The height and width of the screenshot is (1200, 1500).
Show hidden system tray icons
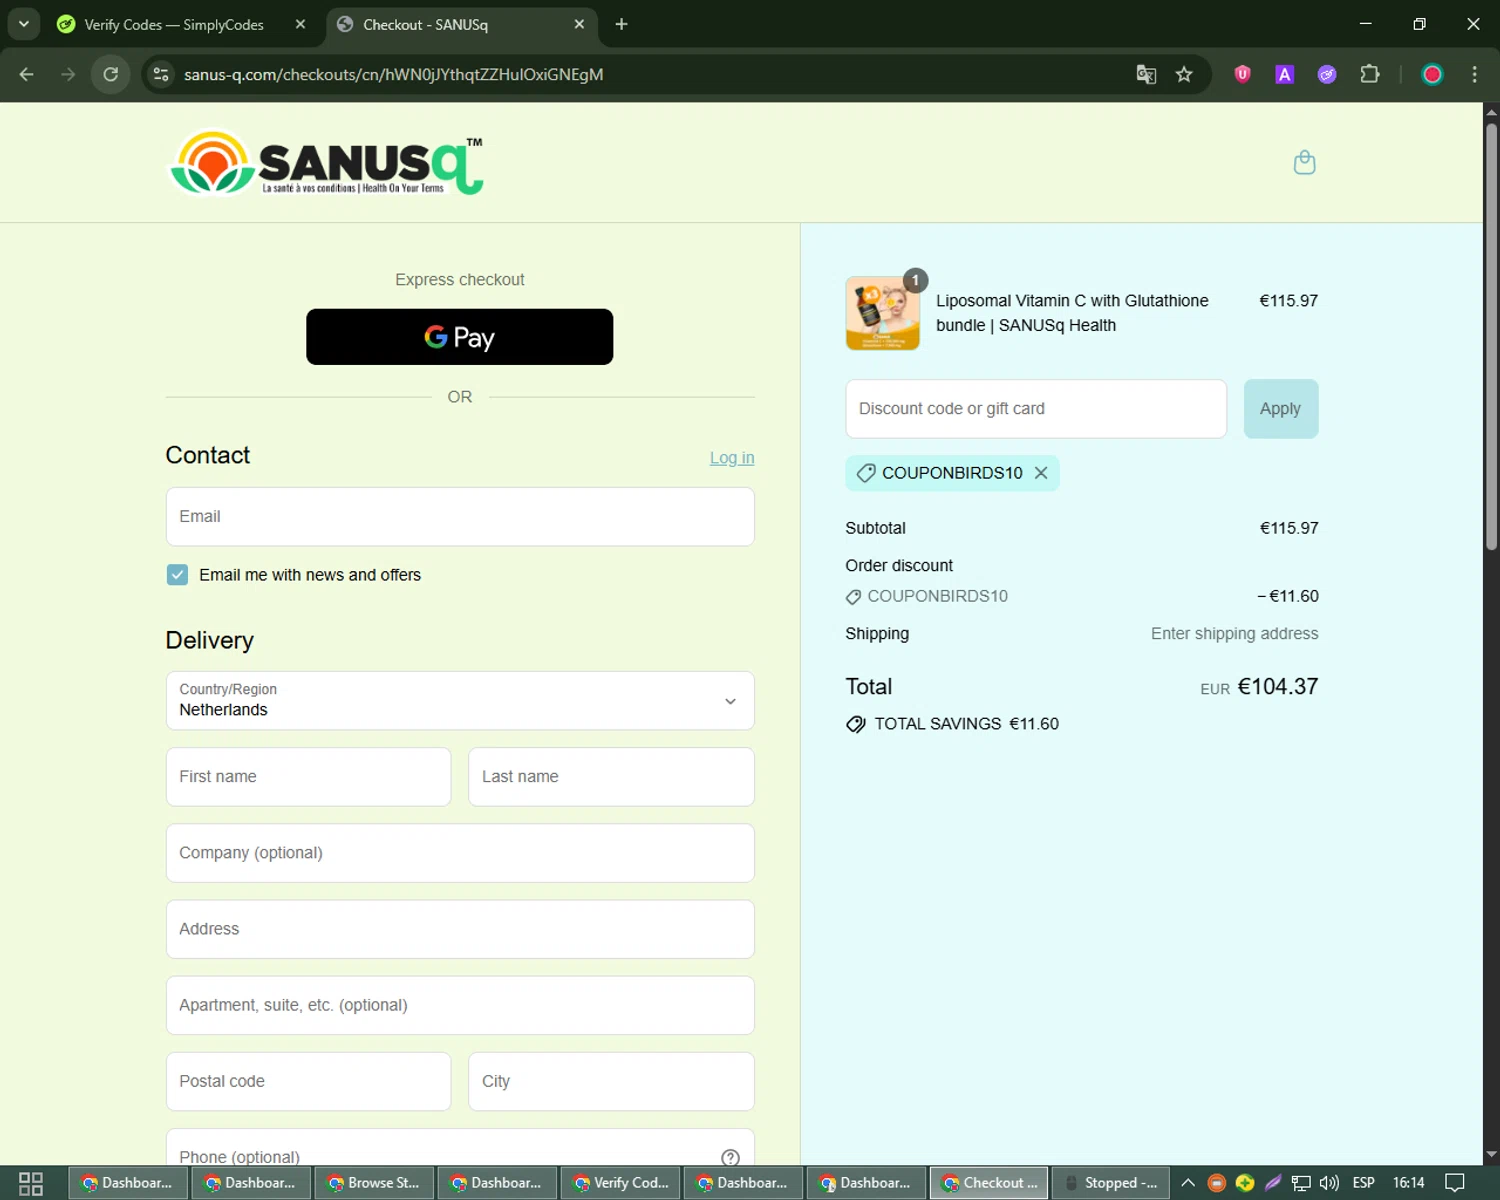tap(1188, 1183)
